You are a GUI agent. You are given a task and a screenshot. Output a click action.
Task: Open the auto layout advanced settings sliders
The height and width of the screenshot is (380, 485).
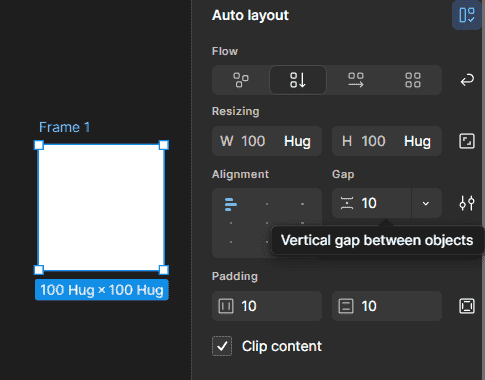467,203
